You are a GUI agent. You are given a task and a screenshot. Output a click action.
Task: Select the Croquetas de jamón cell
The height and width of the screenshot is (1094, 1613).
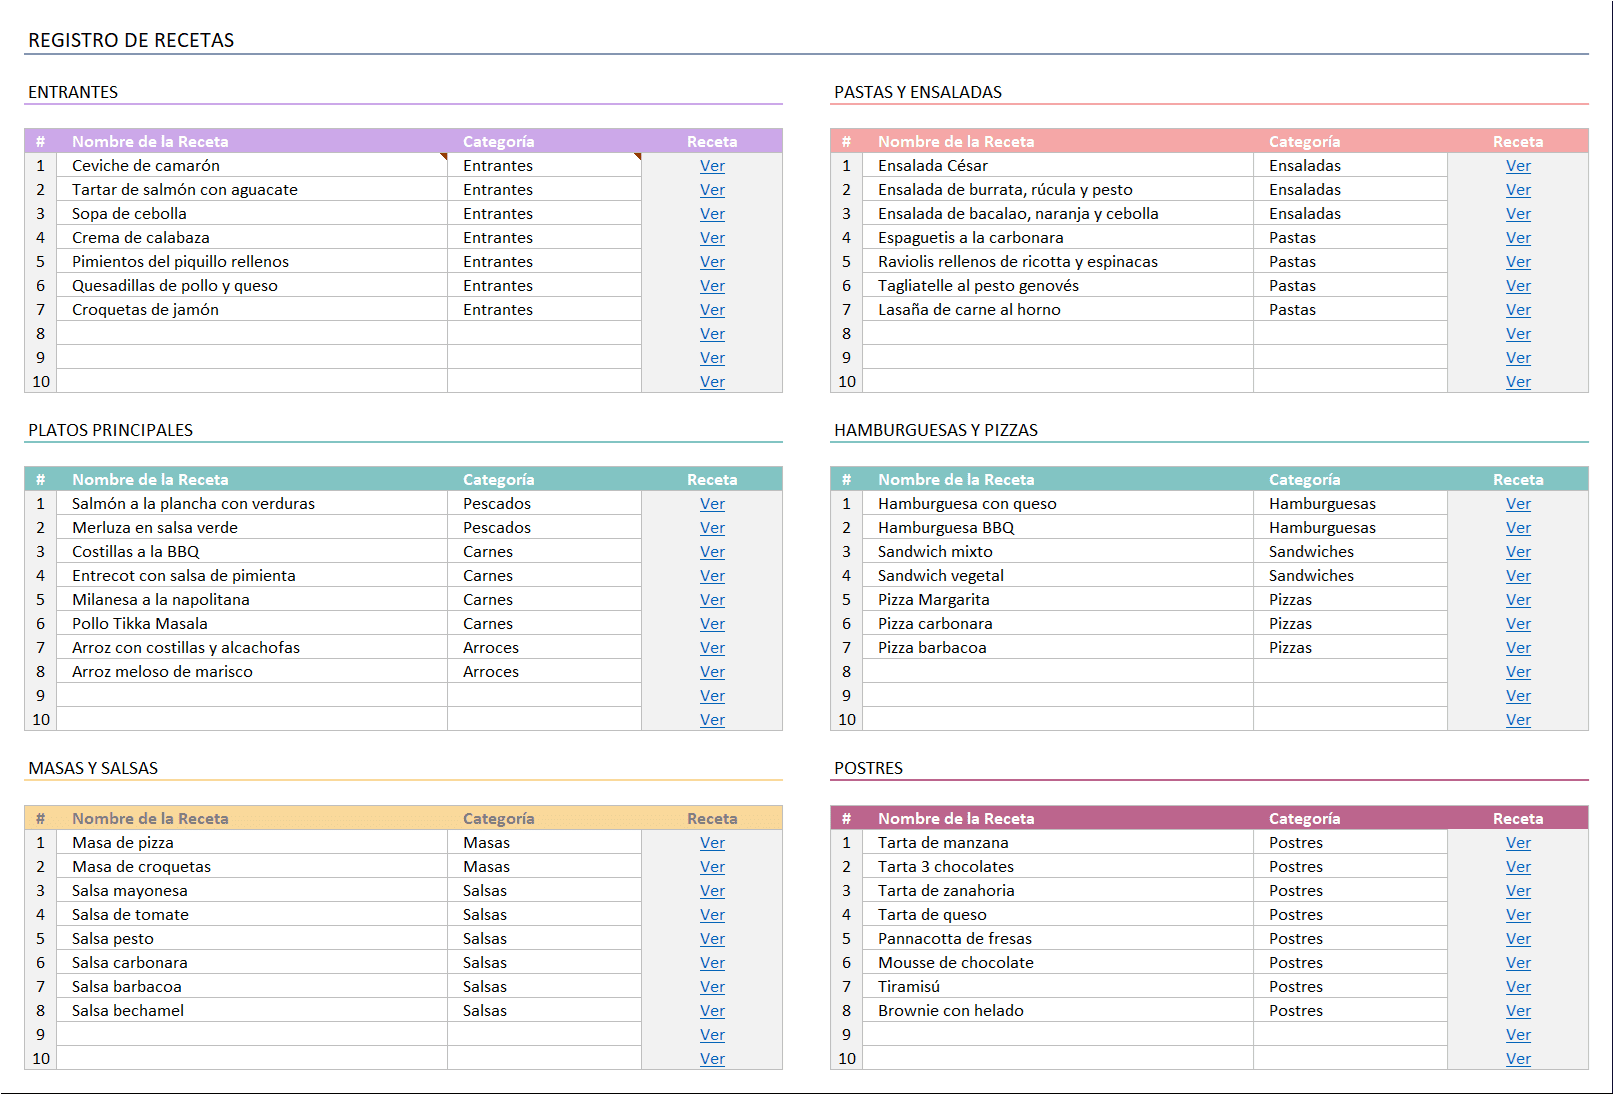(x=252, y=310)
